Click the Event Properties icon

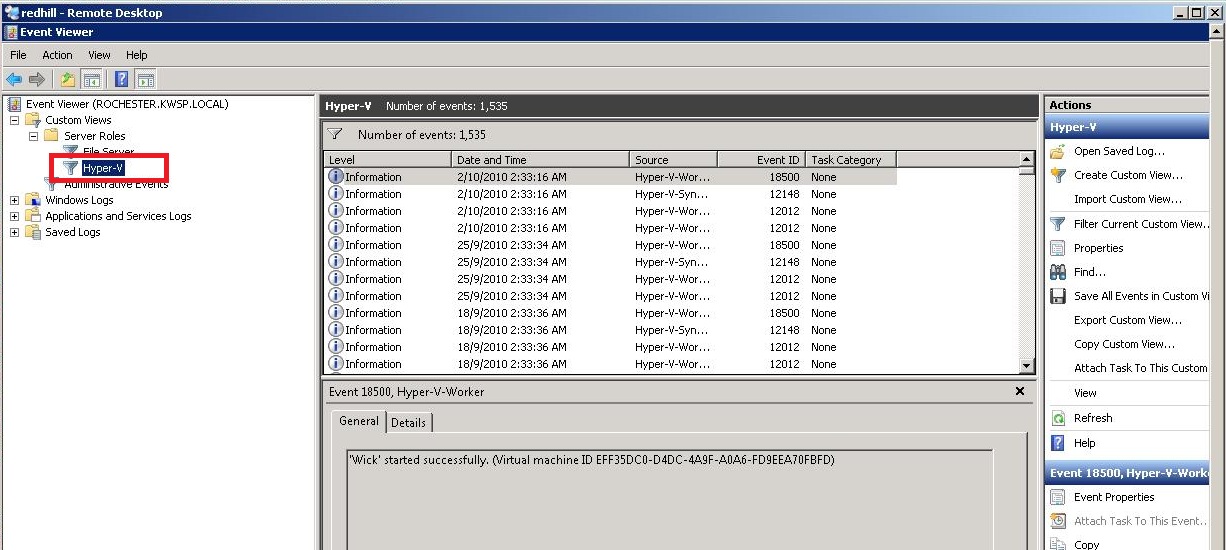coord(1058,497)
